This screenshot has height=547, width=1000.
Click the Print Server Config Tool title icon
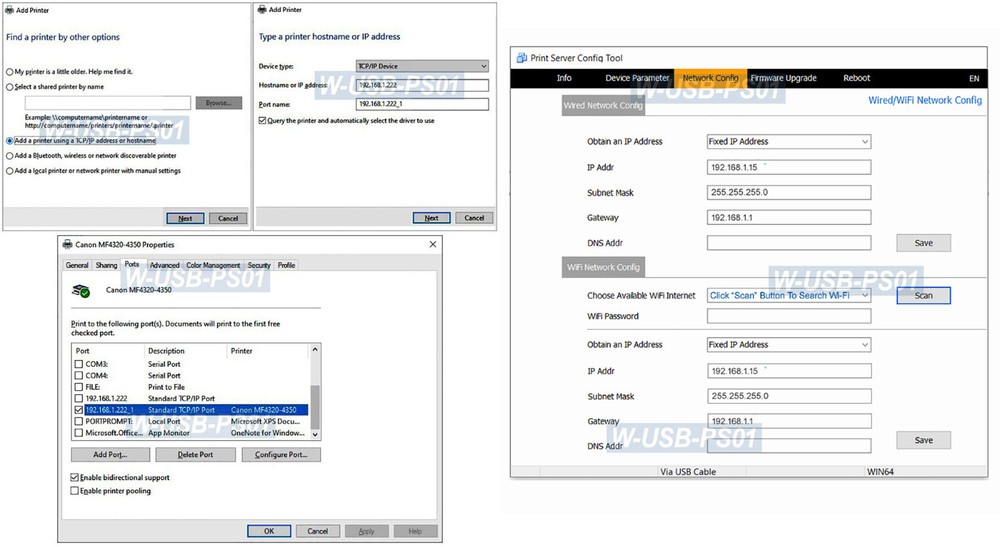[521, 58]
